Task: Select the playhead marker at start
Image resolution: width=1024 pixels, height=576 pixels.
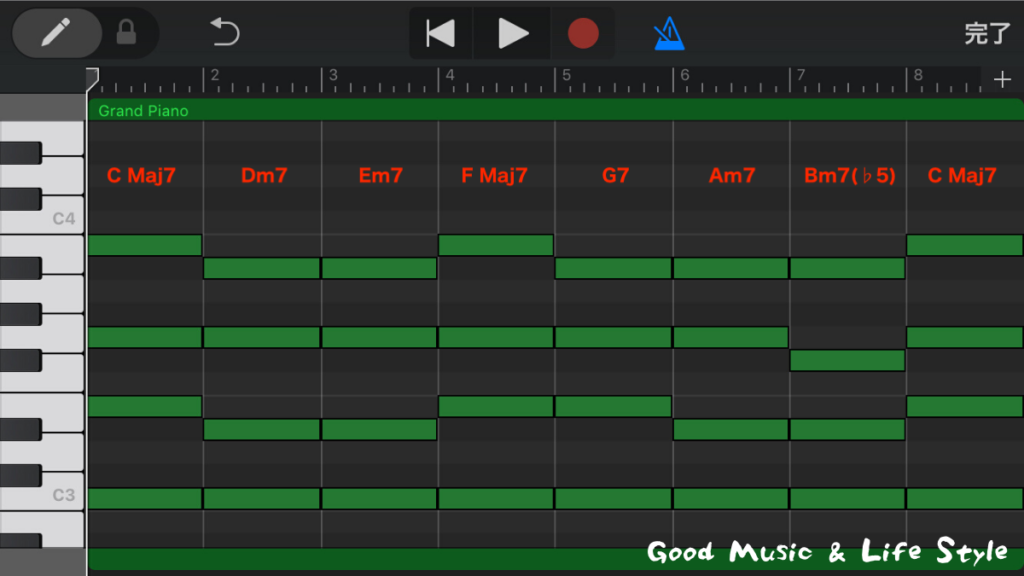Action: tap(92, 79)
